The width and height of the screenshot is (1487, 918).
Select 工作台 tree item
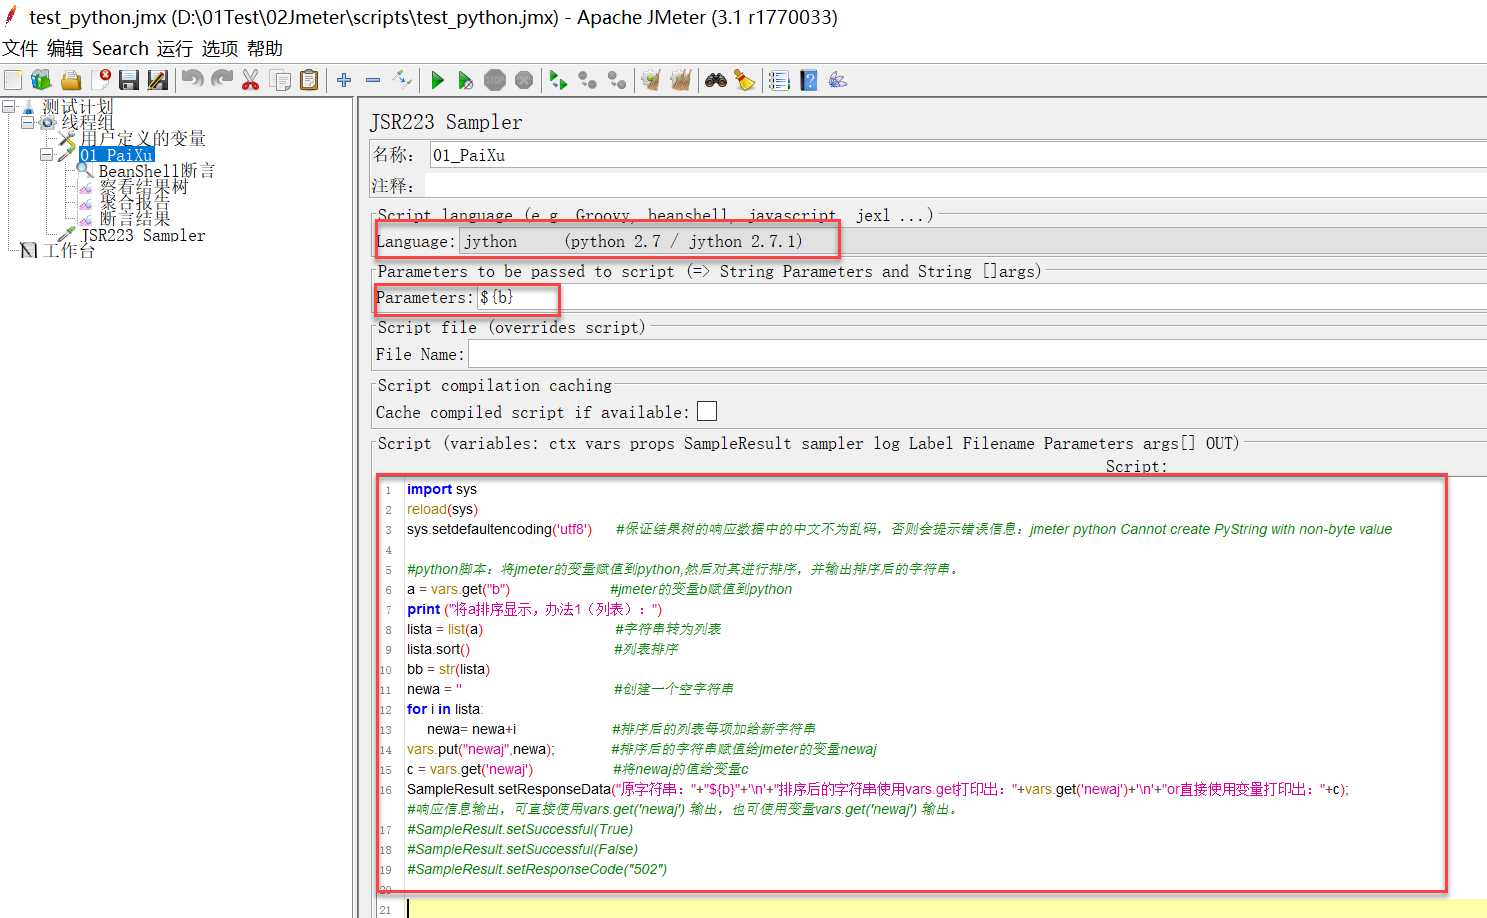point(69,250)
